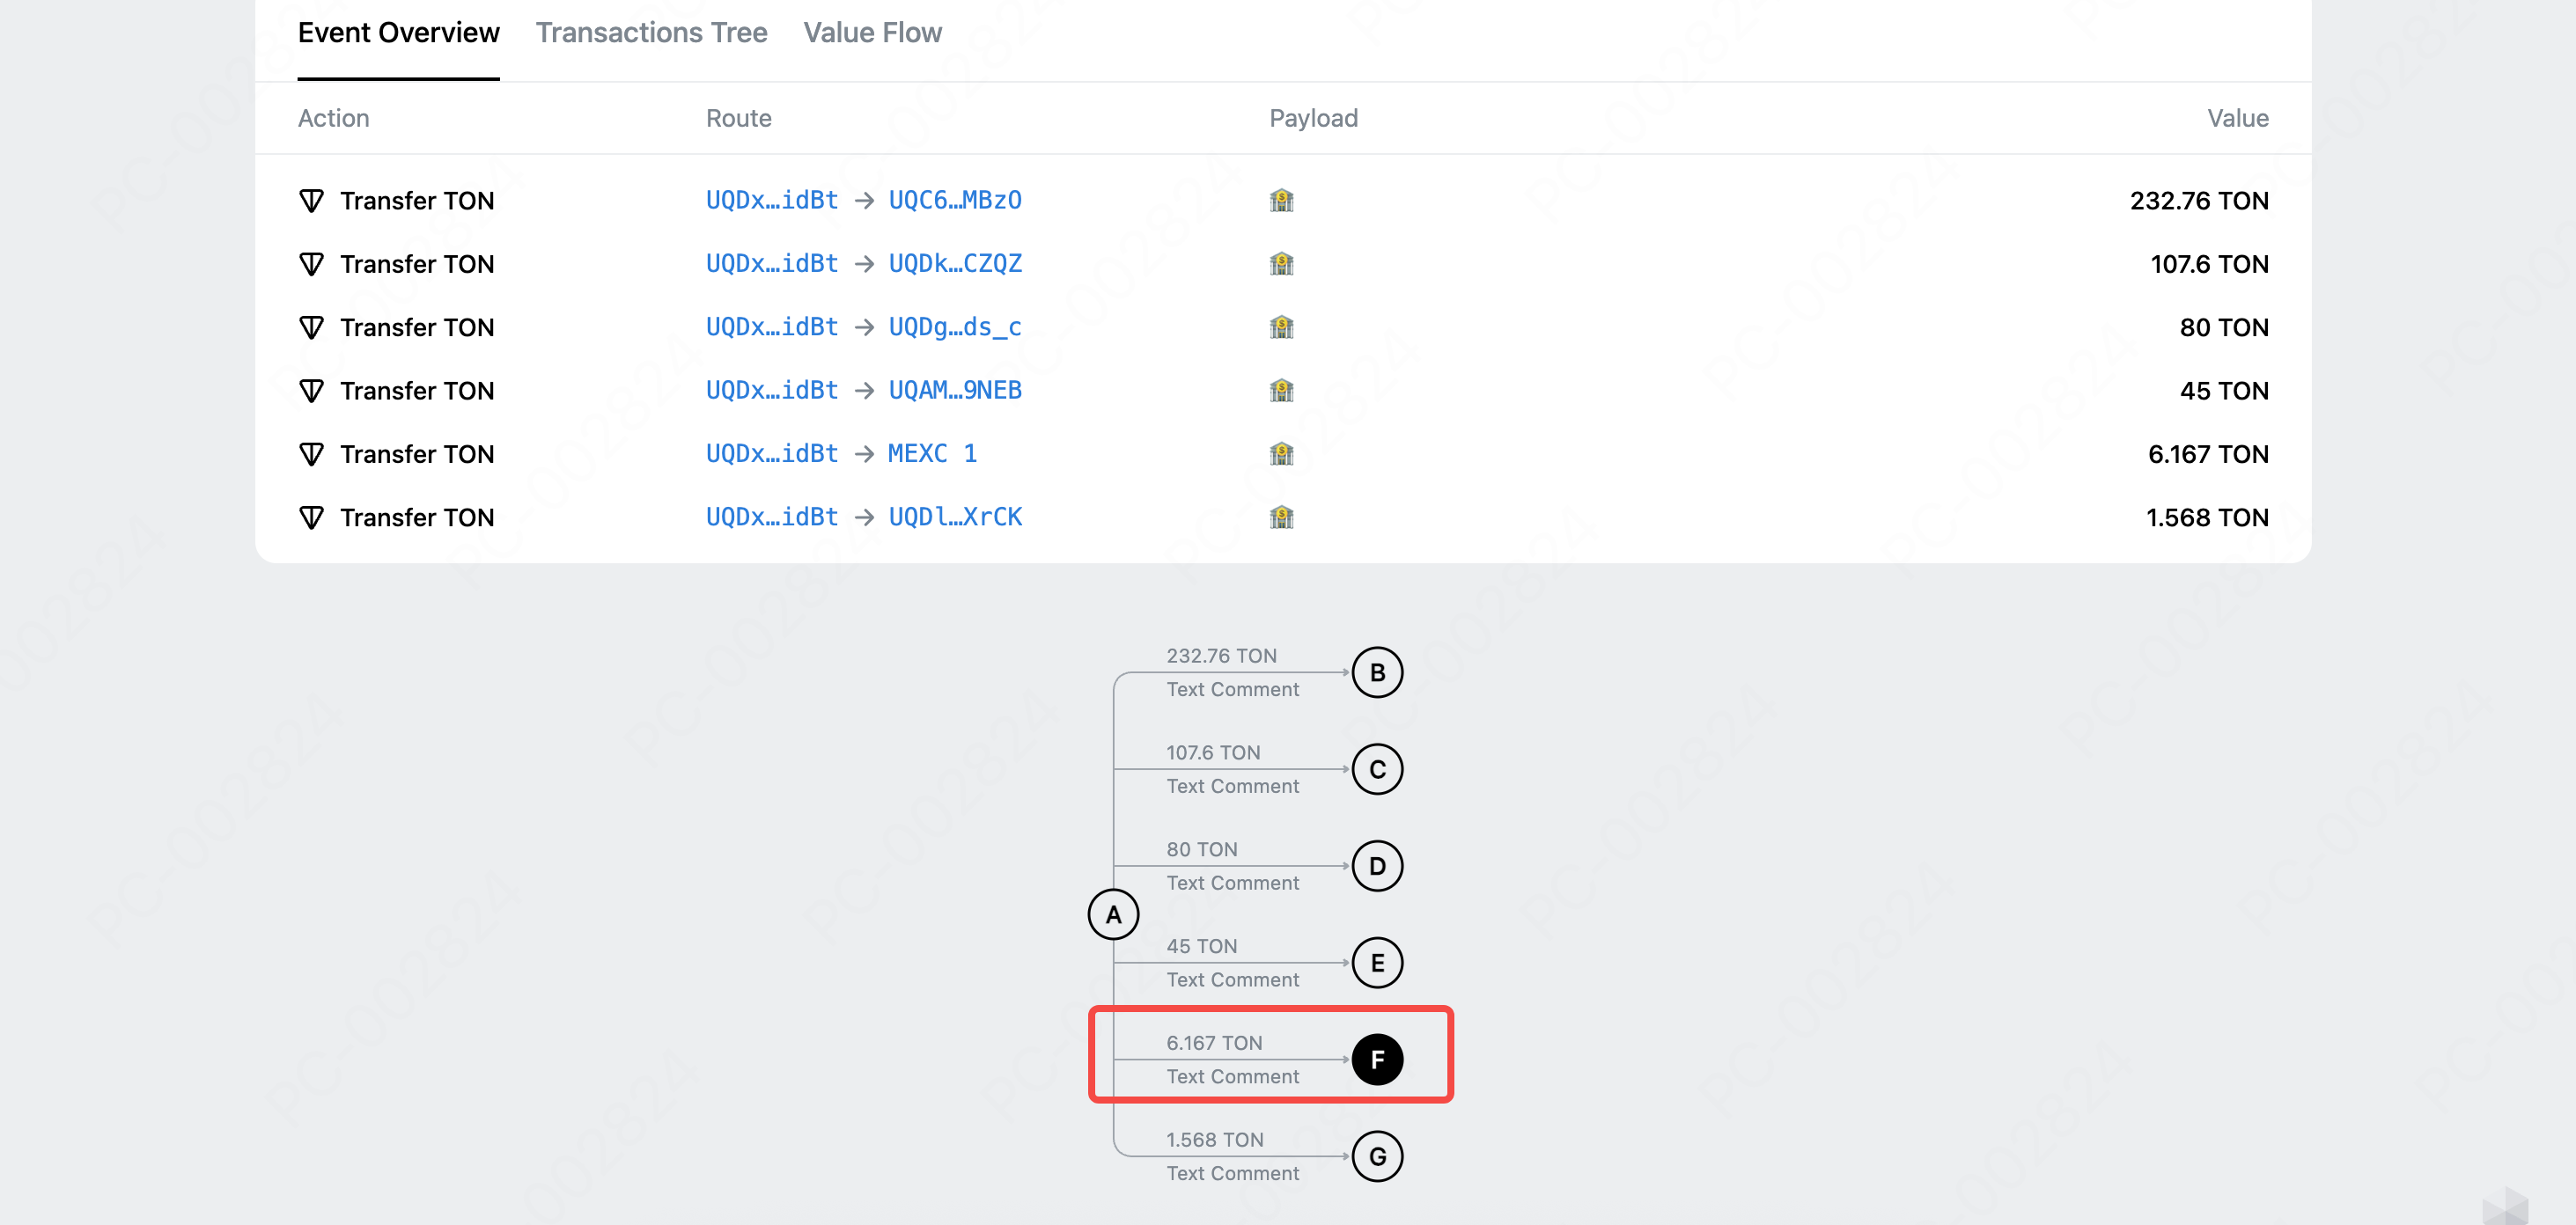Viewport: 2576px width, 1225px height.
Task: Click the 1.568 TON label in the diagram
Action: (x=1215, y=1140)
